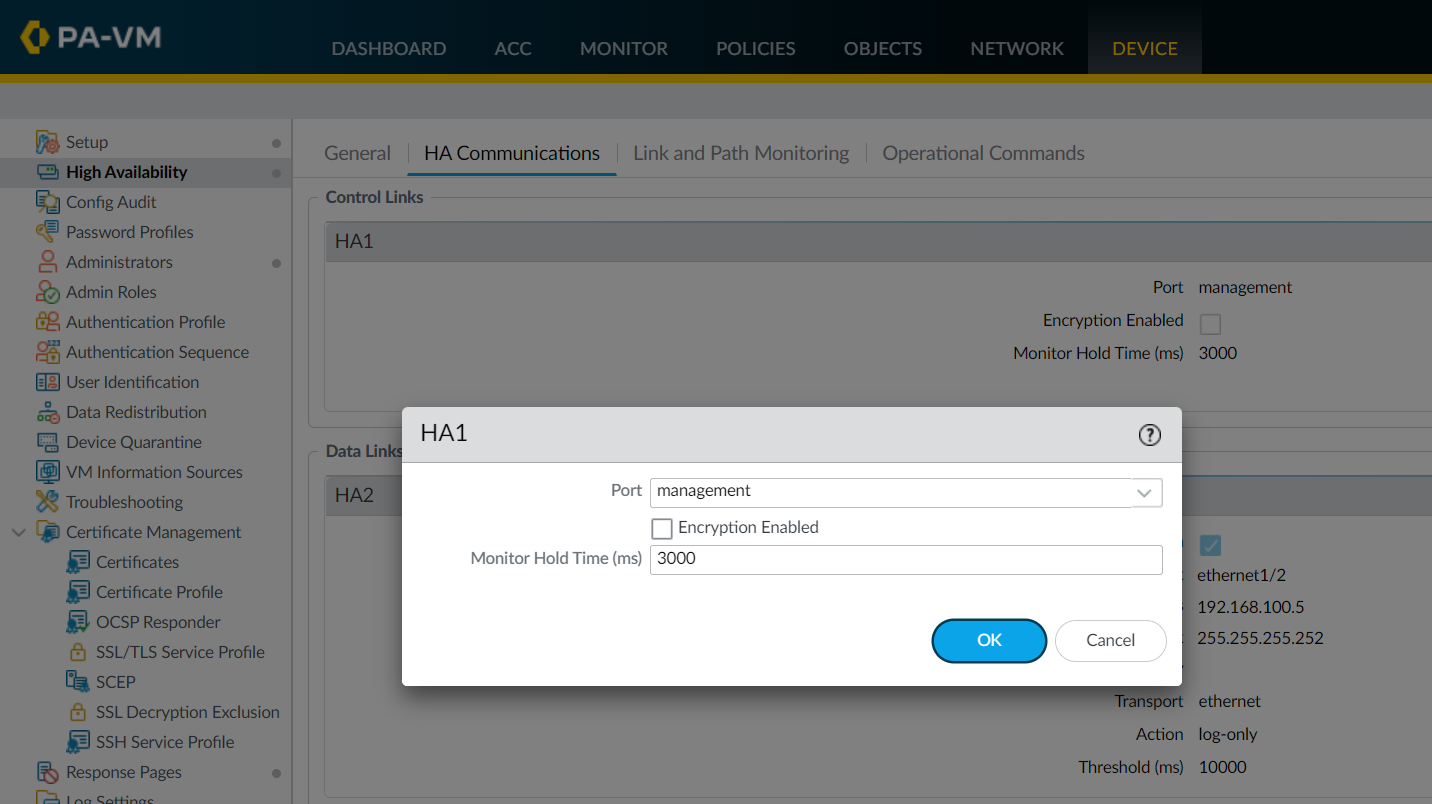
Task: Open the Password Profiles icon
Action: click(x=48, y=232)
